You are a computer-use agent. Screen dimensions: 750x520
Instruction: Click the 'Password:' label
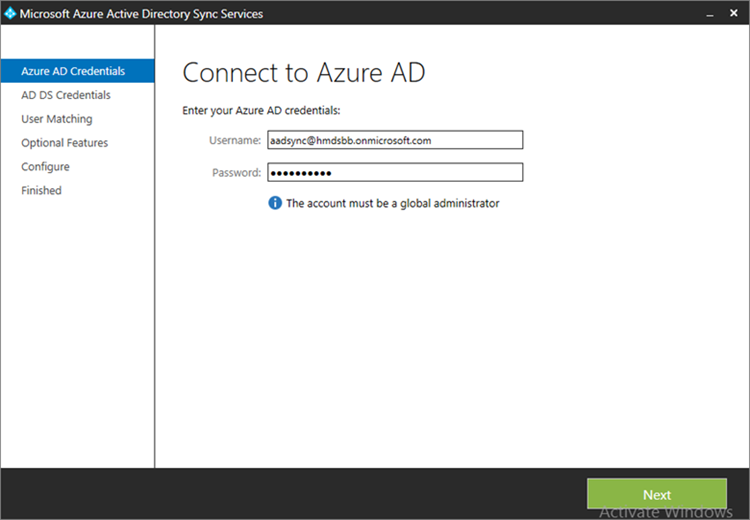[x=237, y=172]
